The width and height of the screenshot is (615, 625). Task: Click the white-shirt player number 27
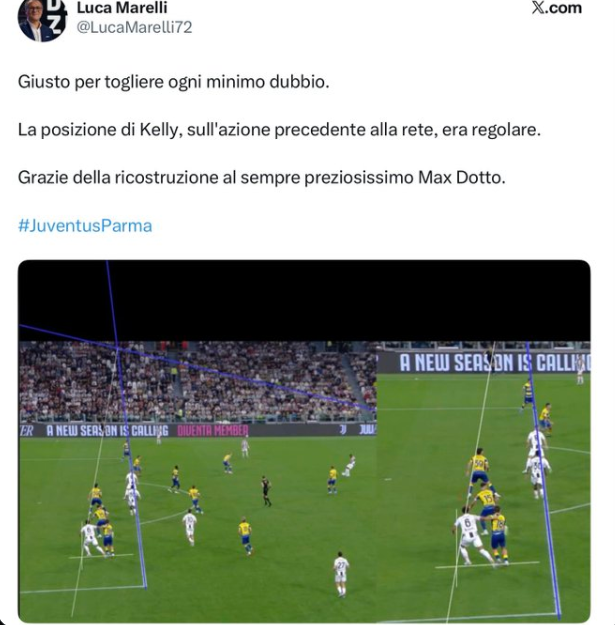tap(341, 574)
